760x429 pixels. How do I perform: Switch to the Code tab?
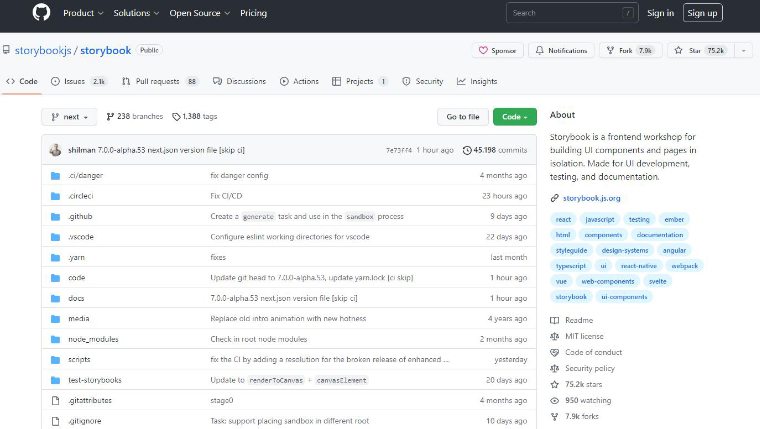coord(22,81)
